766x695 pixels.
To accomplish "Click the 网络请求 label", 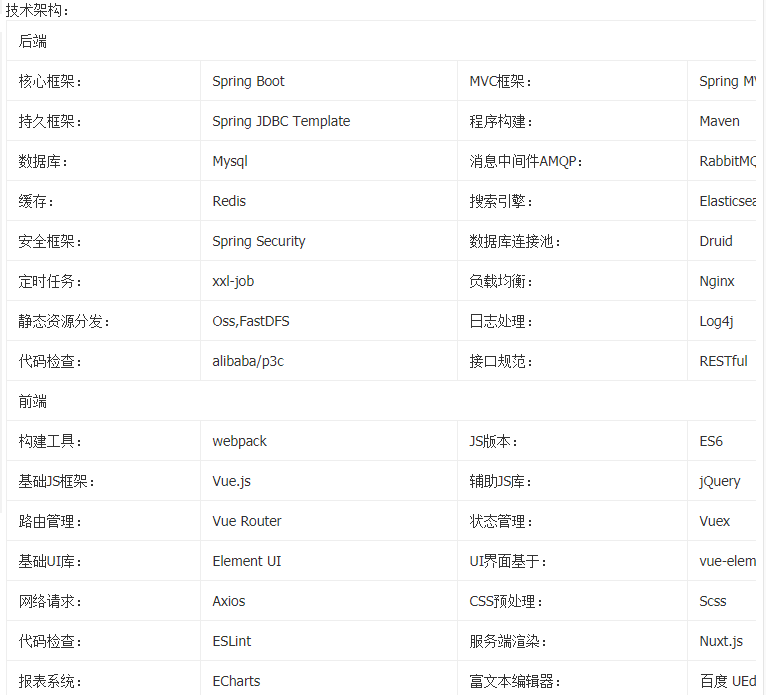I will (x=50, y=602).
